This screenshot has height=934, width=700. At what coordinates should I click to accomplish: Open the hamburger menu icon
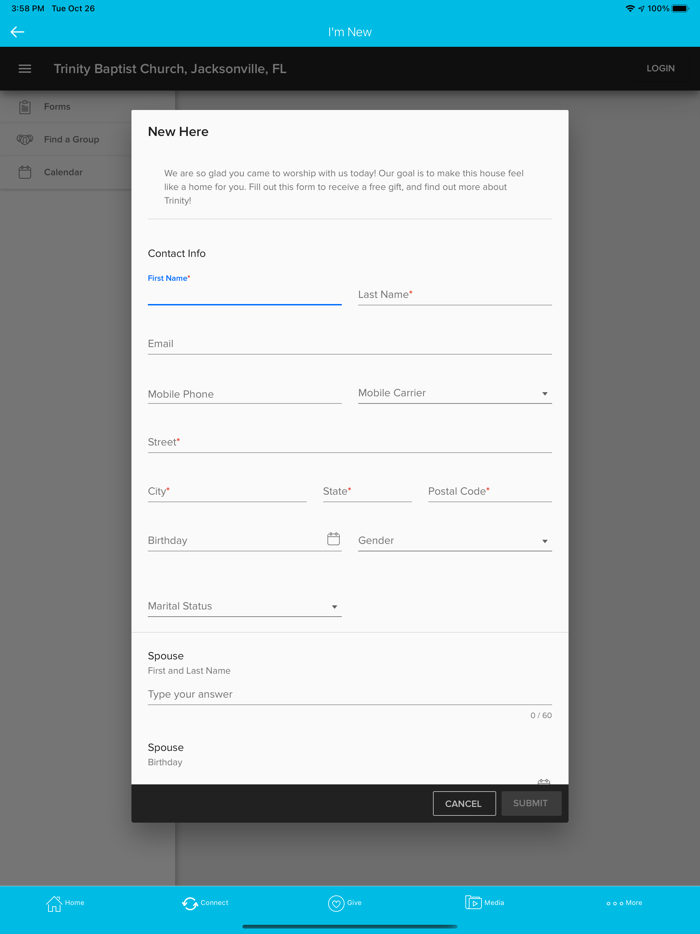pos(25,69)
